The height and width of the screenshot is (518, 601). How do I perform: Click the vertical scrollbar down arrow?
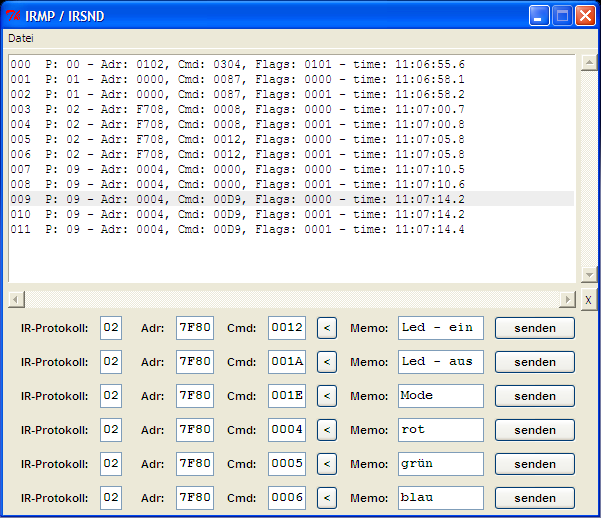(x=589, y=275)
